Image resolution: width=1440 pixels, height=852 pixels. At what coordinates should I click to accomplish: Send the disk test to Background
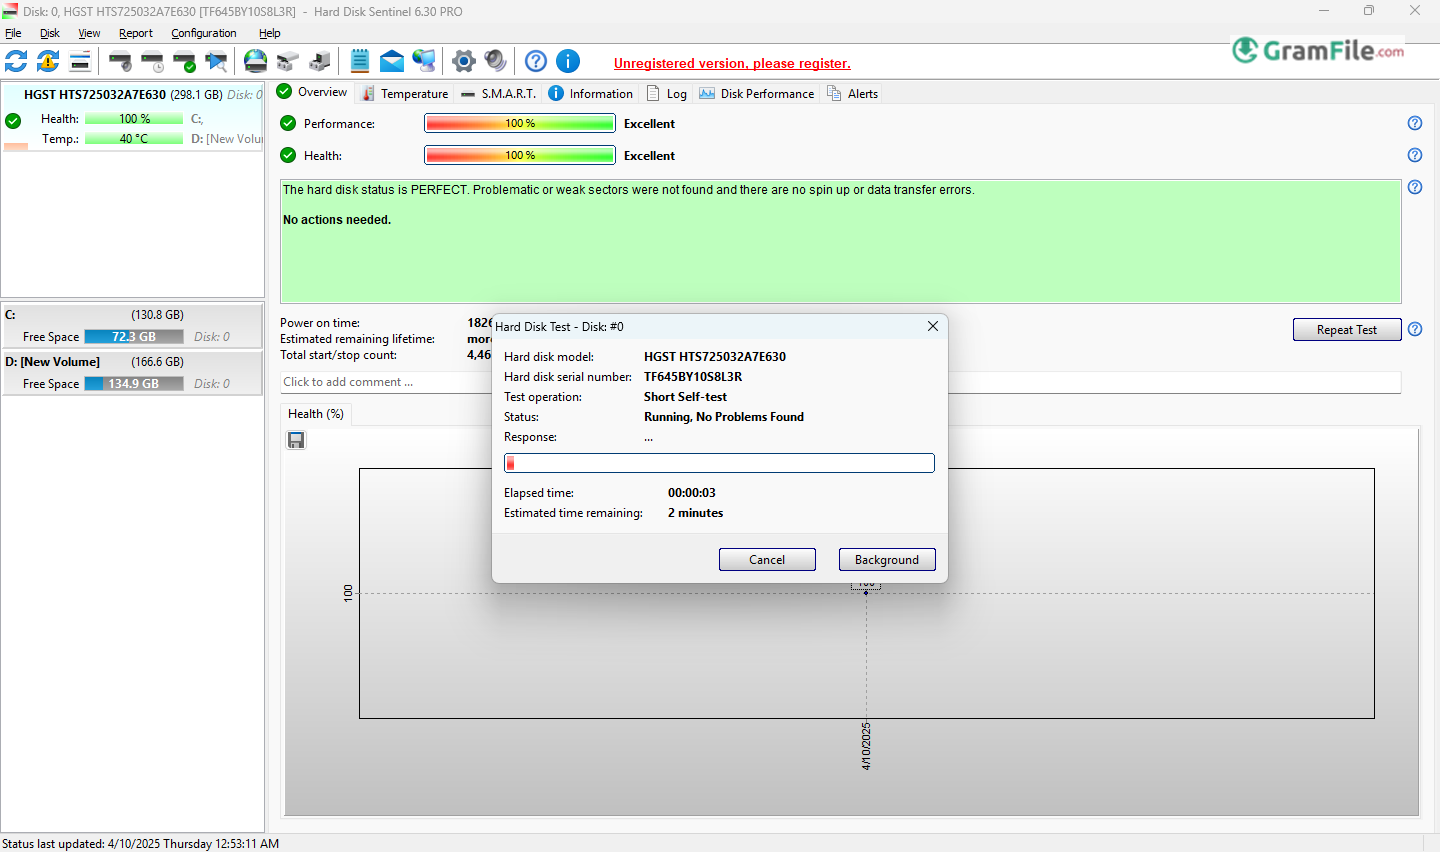pos(887,560)
